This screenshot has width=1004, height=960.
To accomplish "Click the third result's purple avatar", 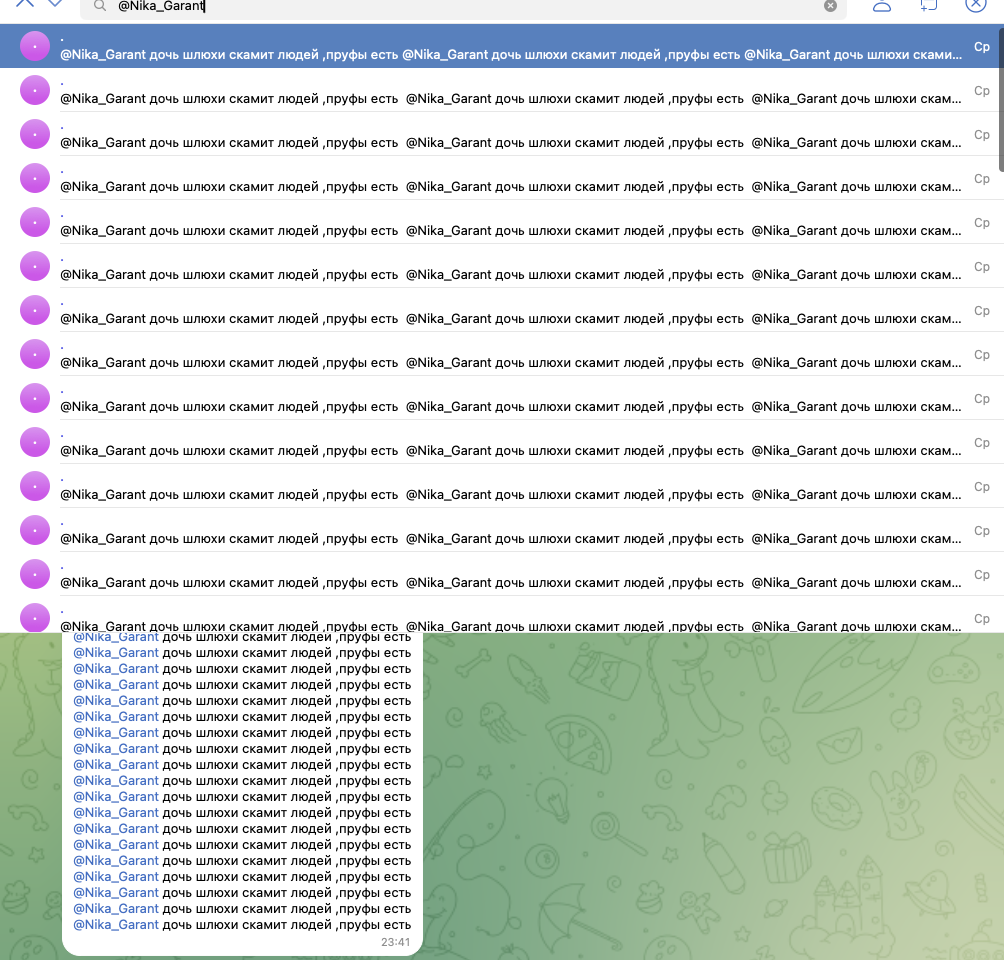I will click(35, 134).
